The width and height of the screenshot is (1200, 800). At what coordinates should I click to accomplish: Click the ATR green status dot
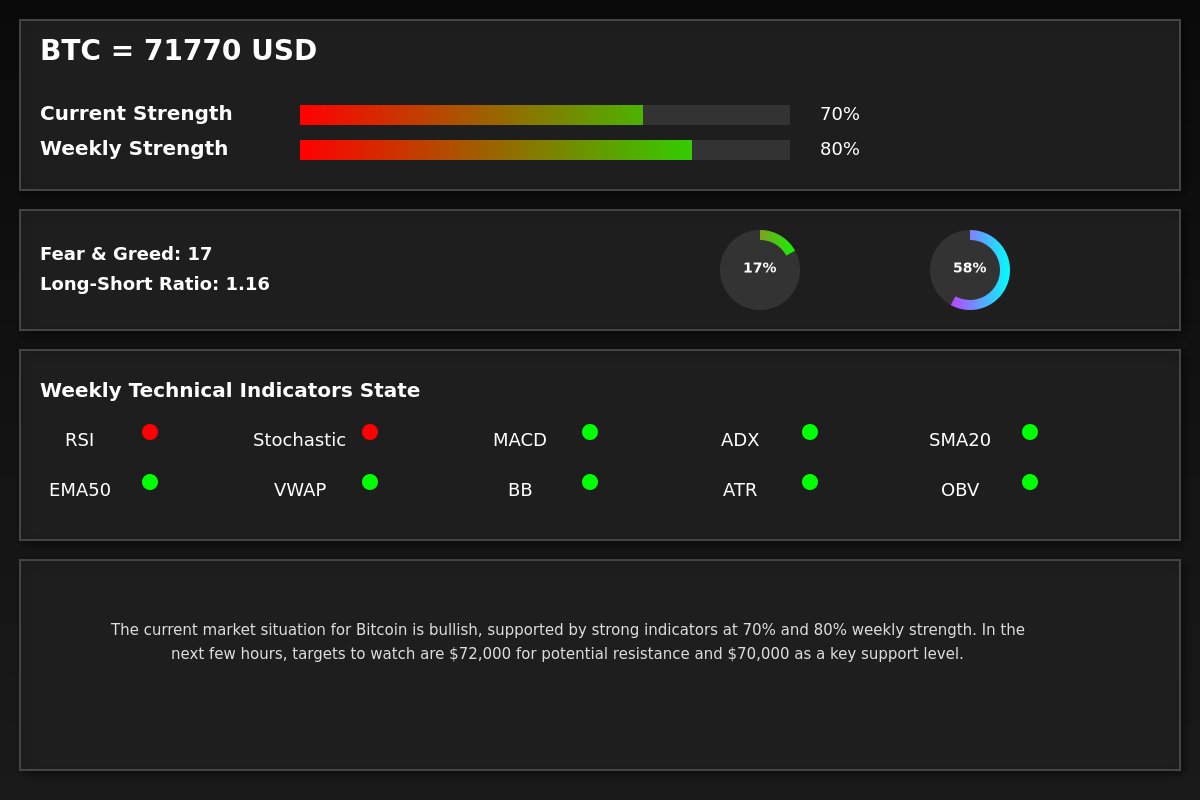coord(810,482)
